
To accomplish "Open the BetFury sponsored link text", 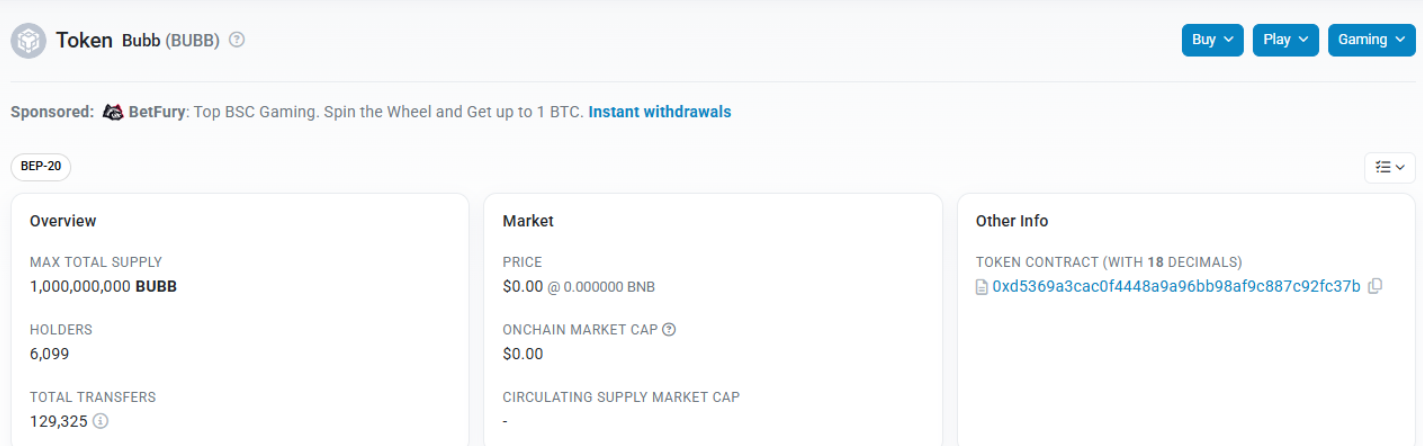I will click(157, 112).
